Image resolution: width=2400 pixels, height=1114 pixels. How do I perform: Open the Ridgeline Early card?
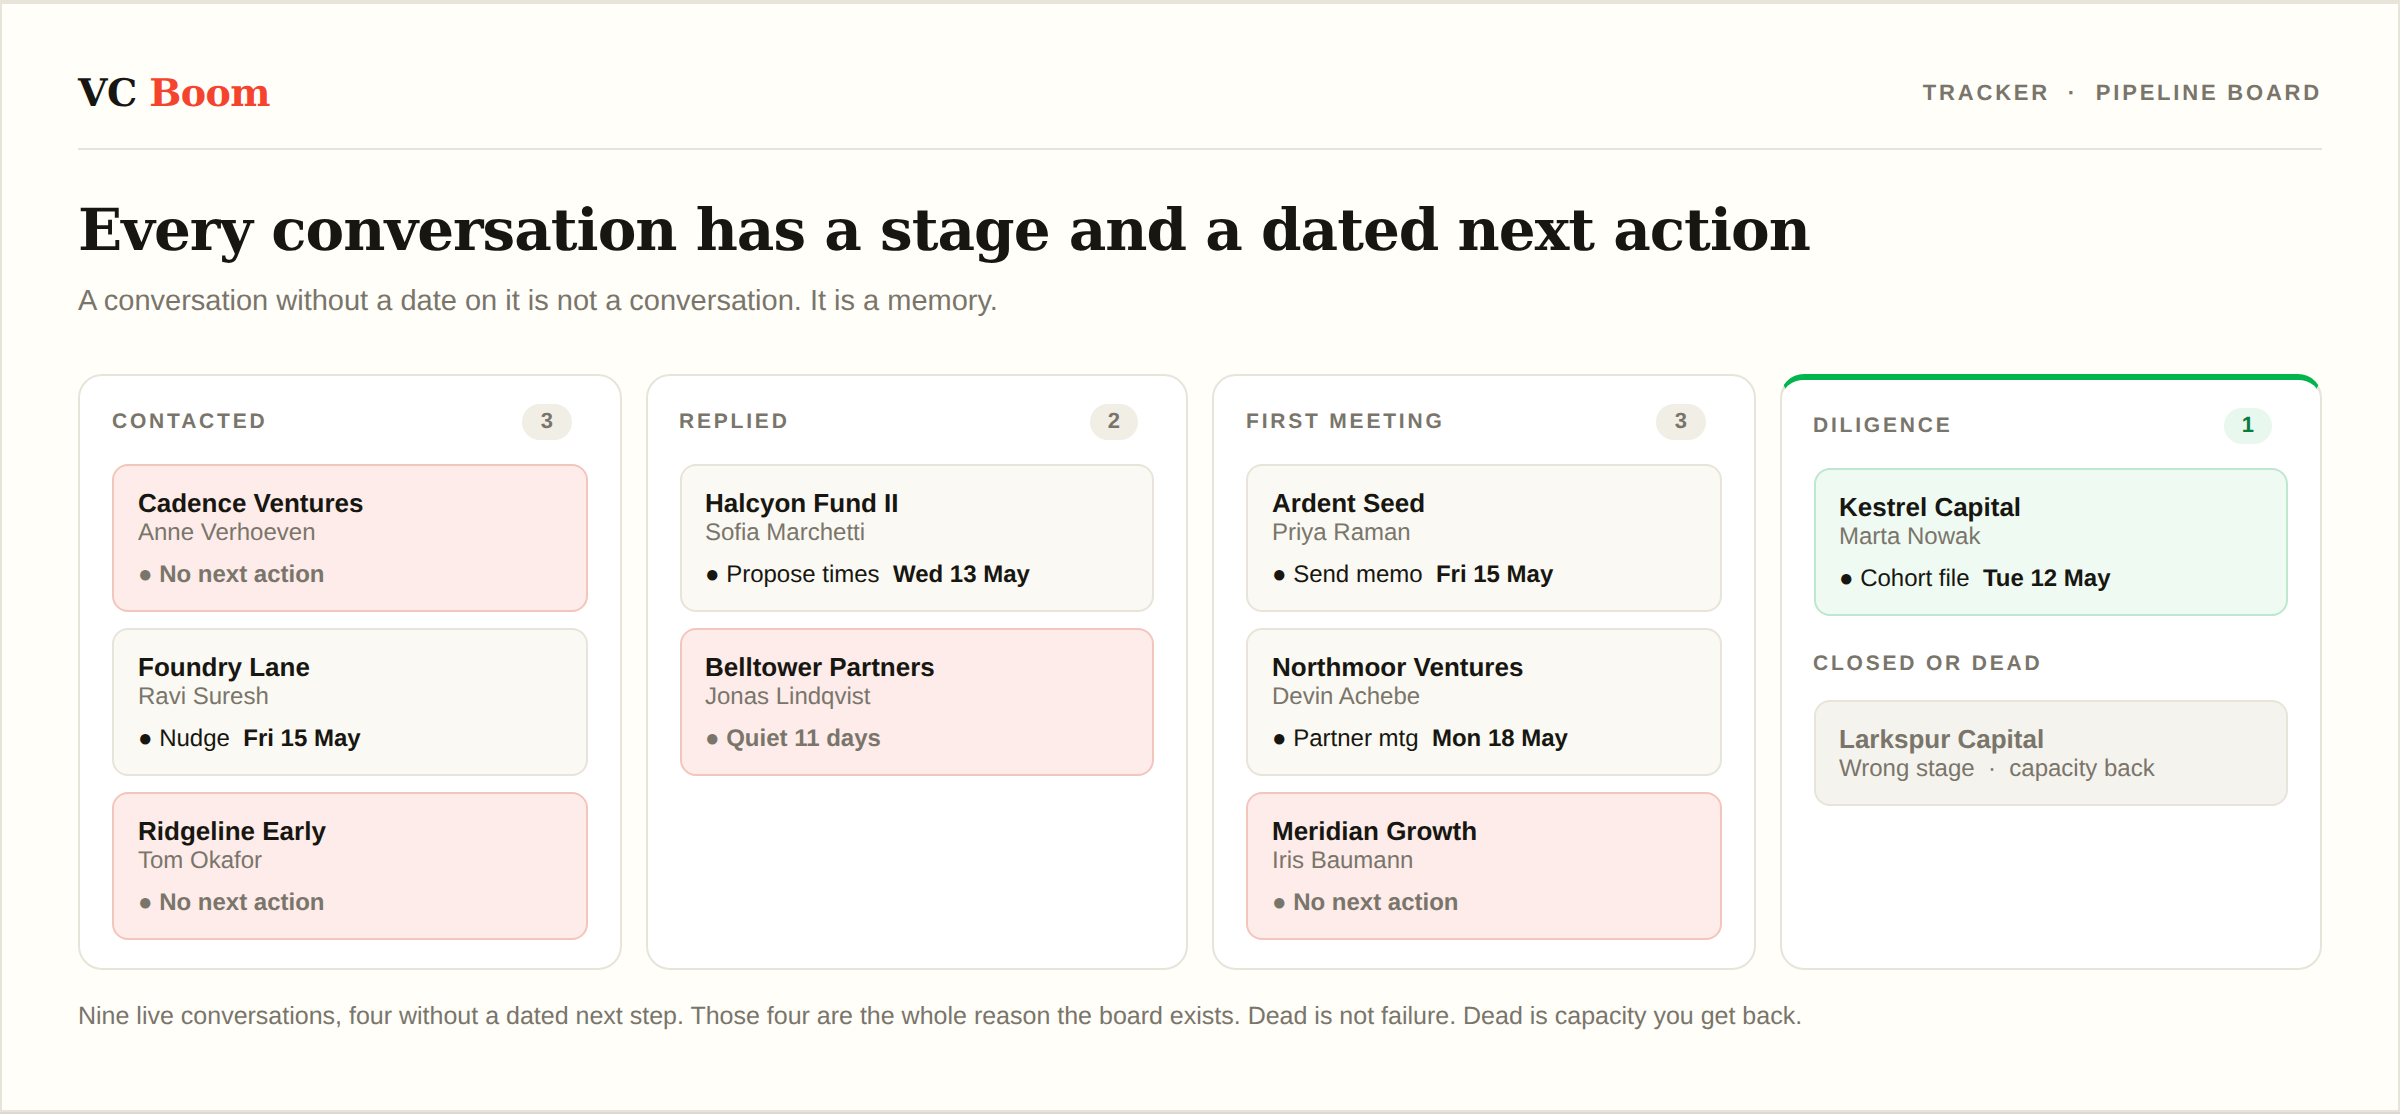pyautogui.click(x=350, y=866)
